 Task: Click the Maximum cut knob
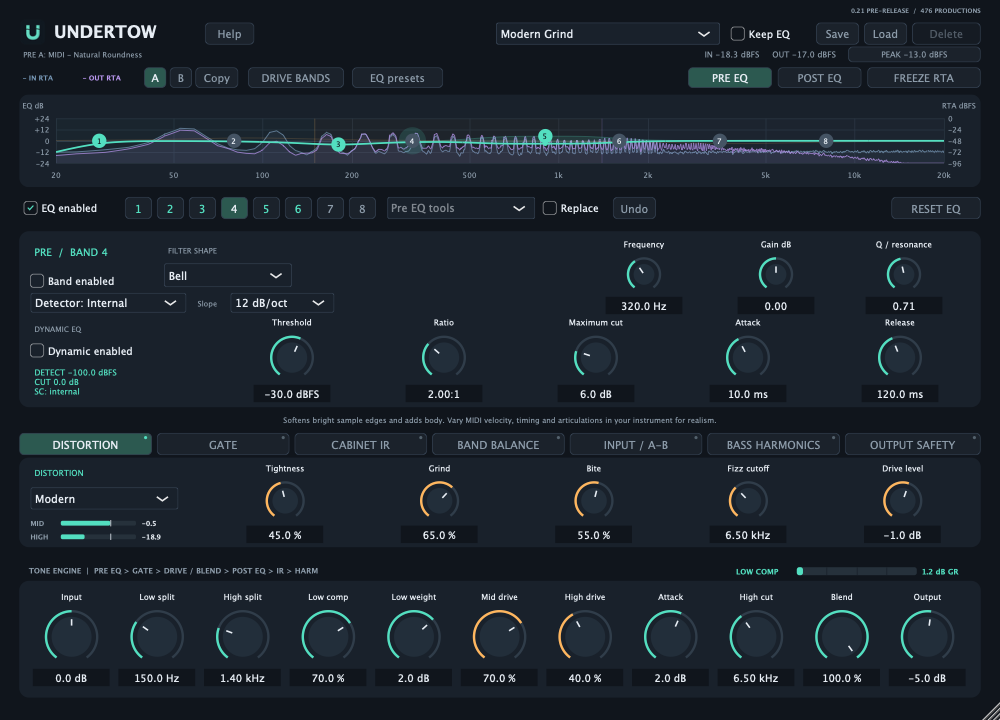(596, 357)
